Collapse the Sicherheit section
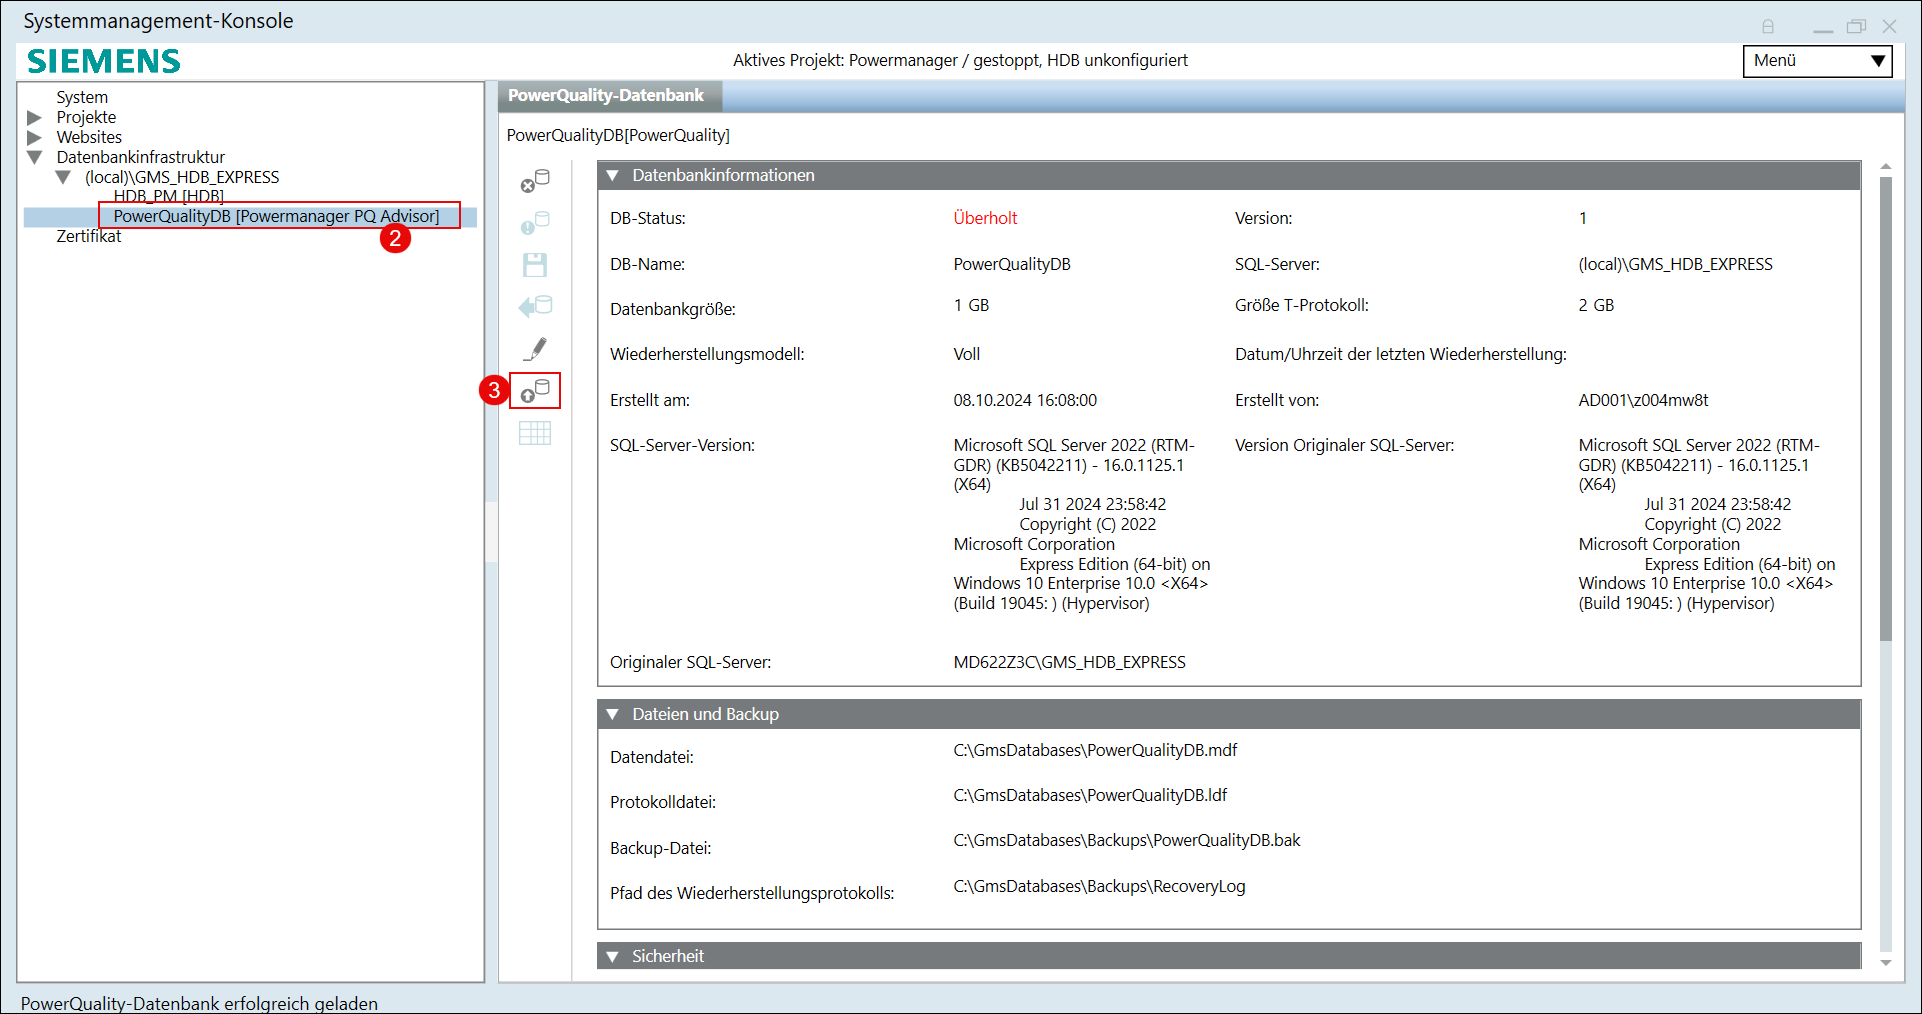 [x=613, y=957]
